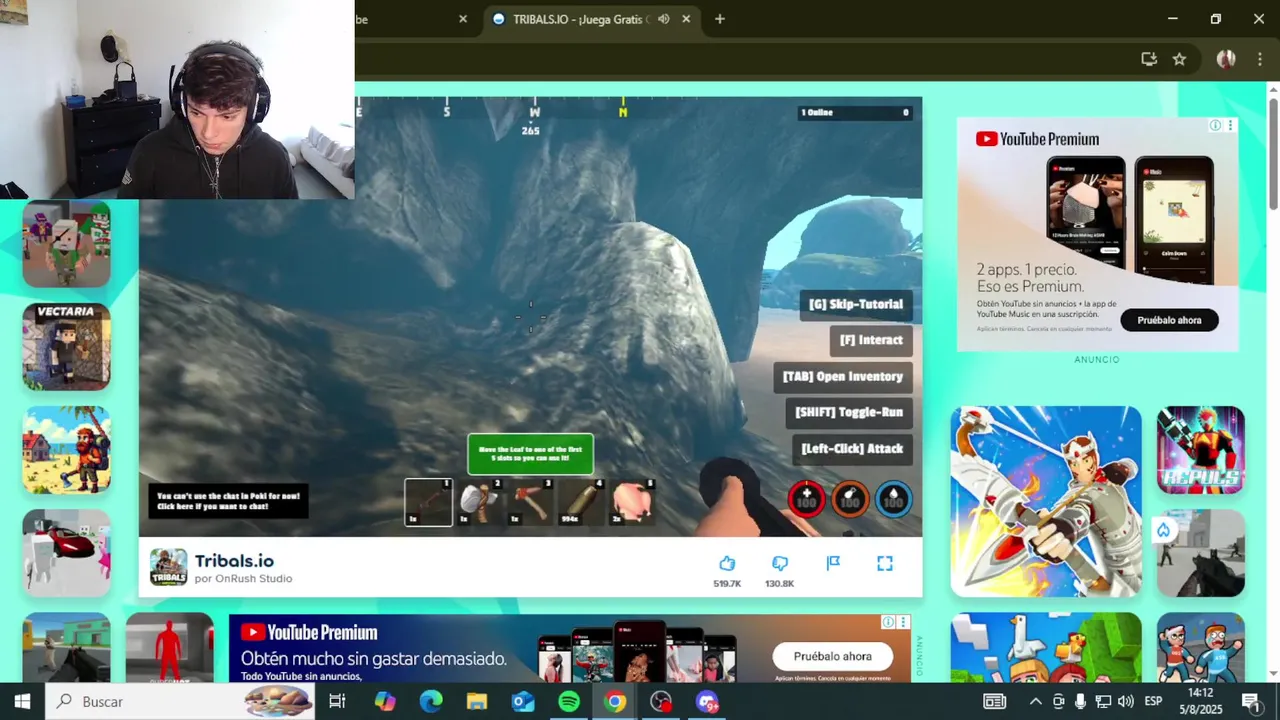Open Chrome profile avatar
The height and width of the screenshot is (720, 1280).
point(1226,59)
